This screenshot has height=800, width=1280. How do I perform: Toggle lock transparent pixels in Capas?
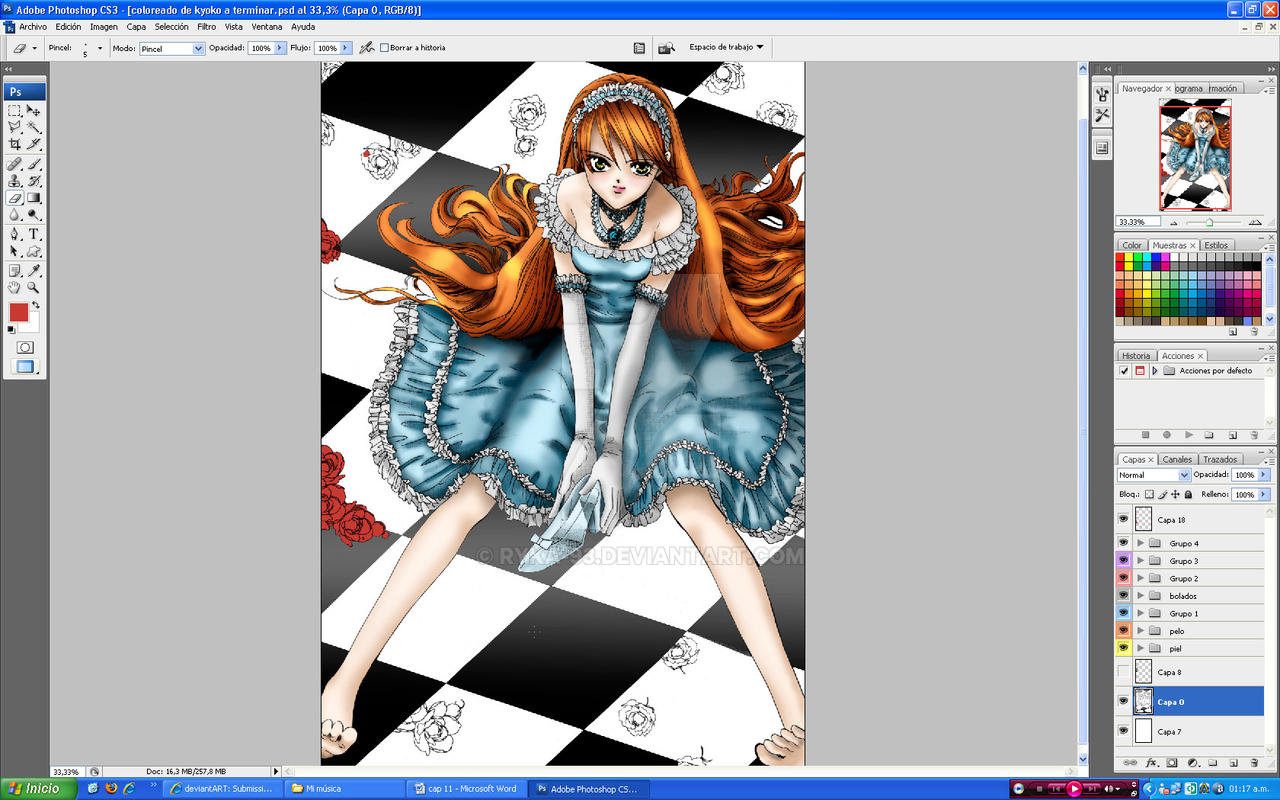coord(1149,494)
